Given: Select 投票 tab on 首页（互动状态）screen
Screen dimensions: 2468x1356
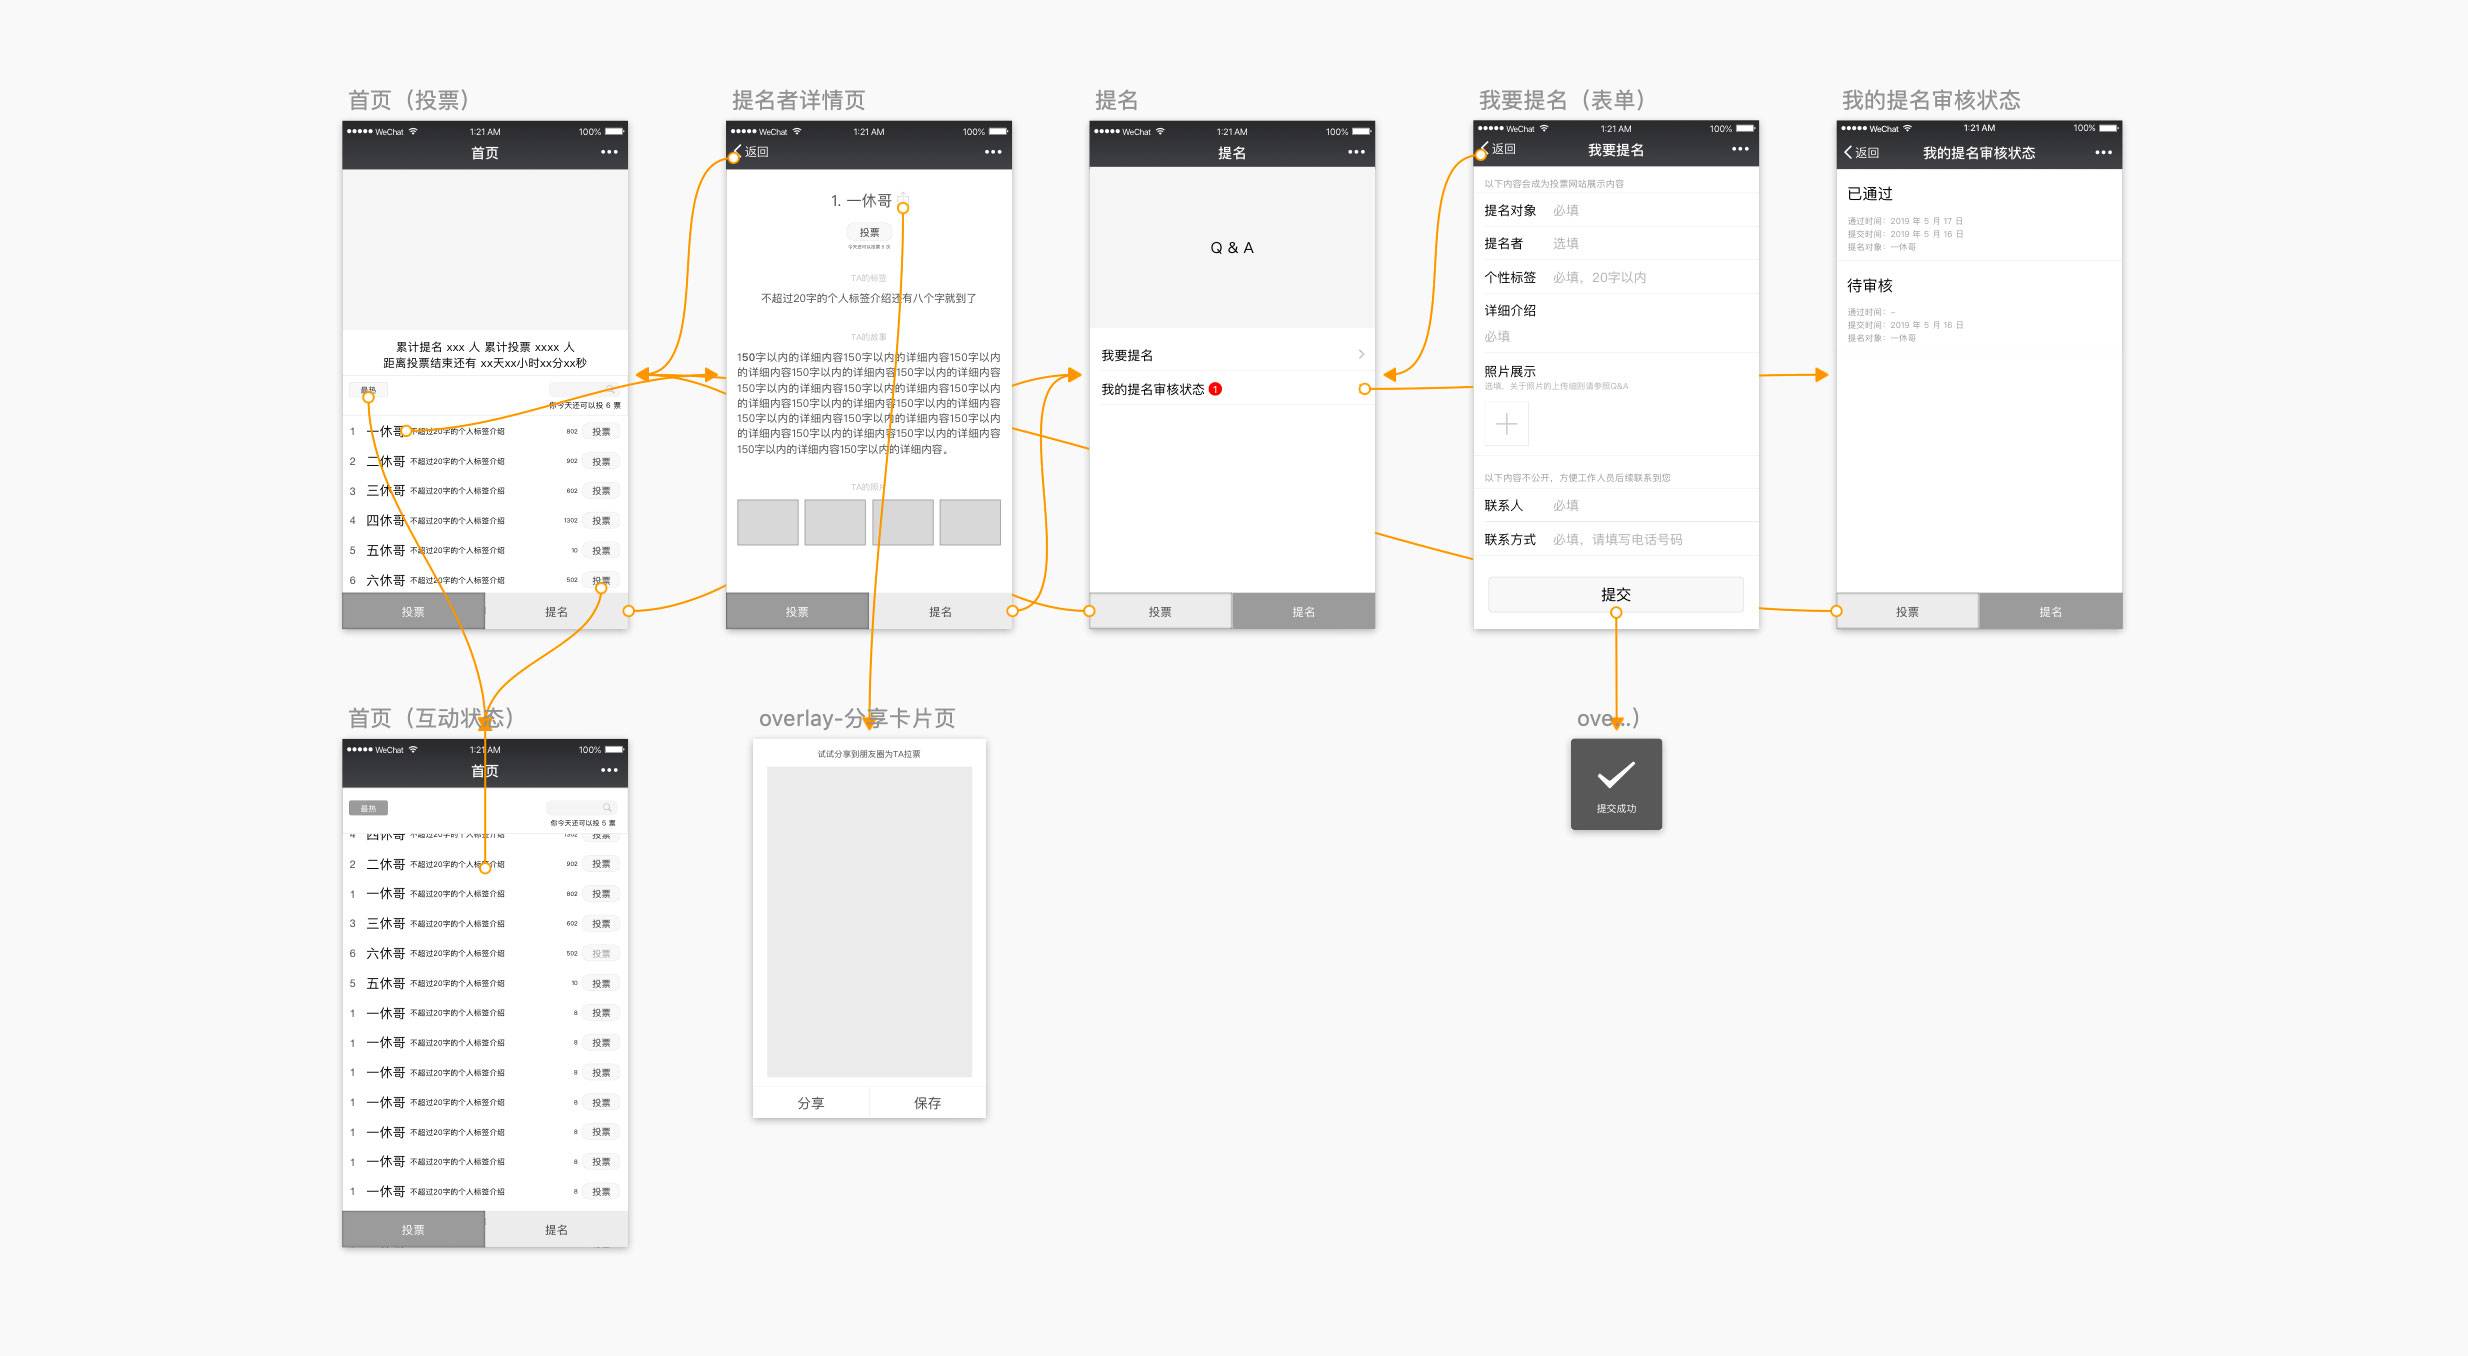Looking at the screenshot, I should pyautogui.click(x=413, y=1229).
